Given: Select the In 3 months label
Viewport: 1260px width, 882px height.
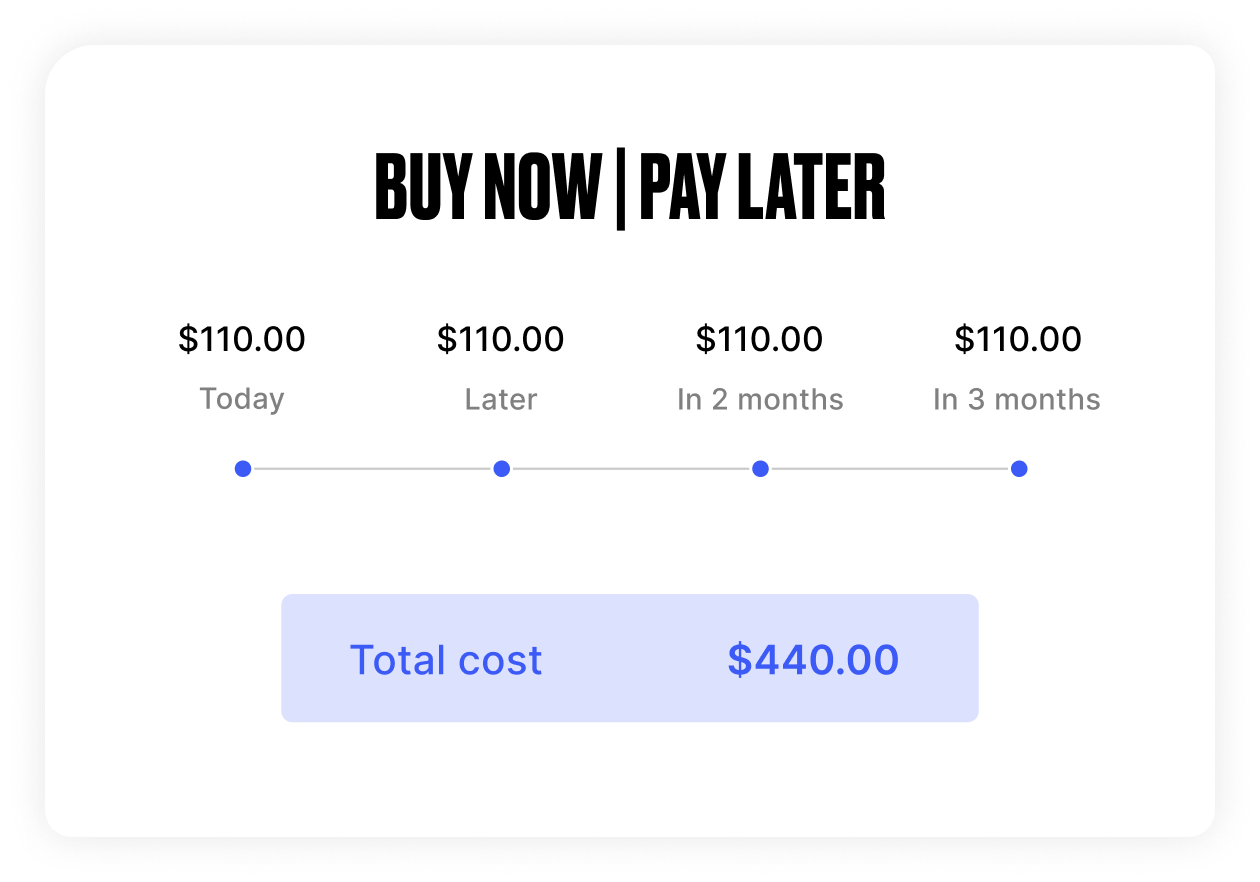Looking at the screenshot, I should pyautogui.click(x=1017, y=400).
